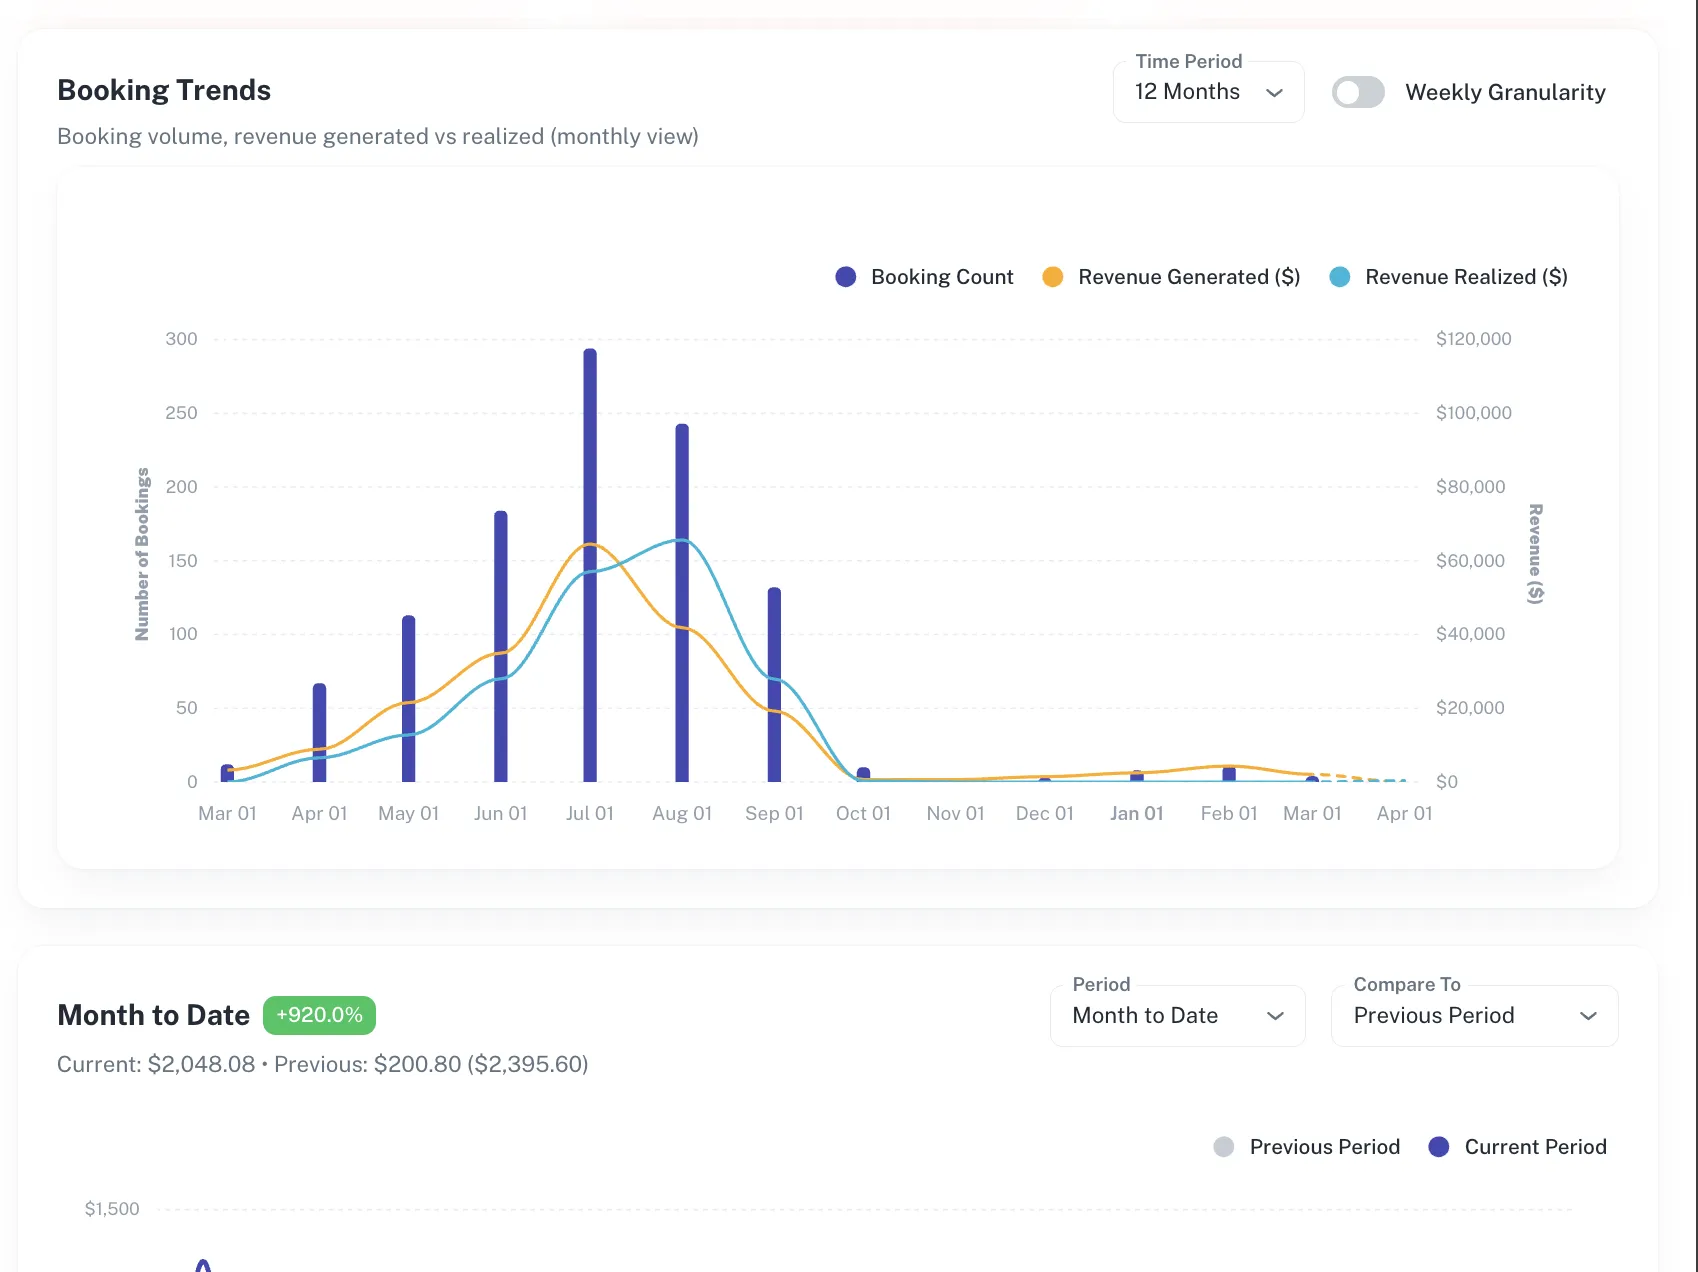Screen dimensions: 1698x1272
Task: Click the Revenue Generated ($) legend dot
Action: click(x=1053, y=277)
